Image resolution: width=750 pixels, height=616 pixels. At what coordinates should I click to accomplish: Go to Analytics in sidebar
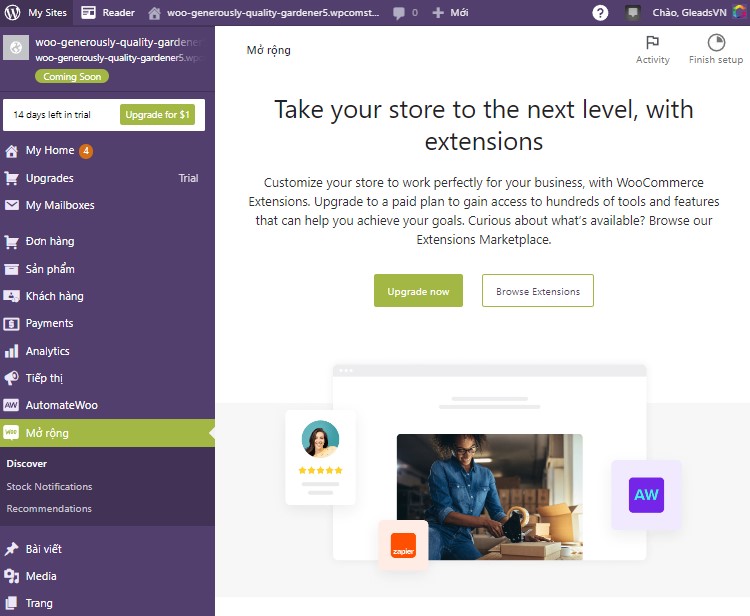[x=48, y=351]
